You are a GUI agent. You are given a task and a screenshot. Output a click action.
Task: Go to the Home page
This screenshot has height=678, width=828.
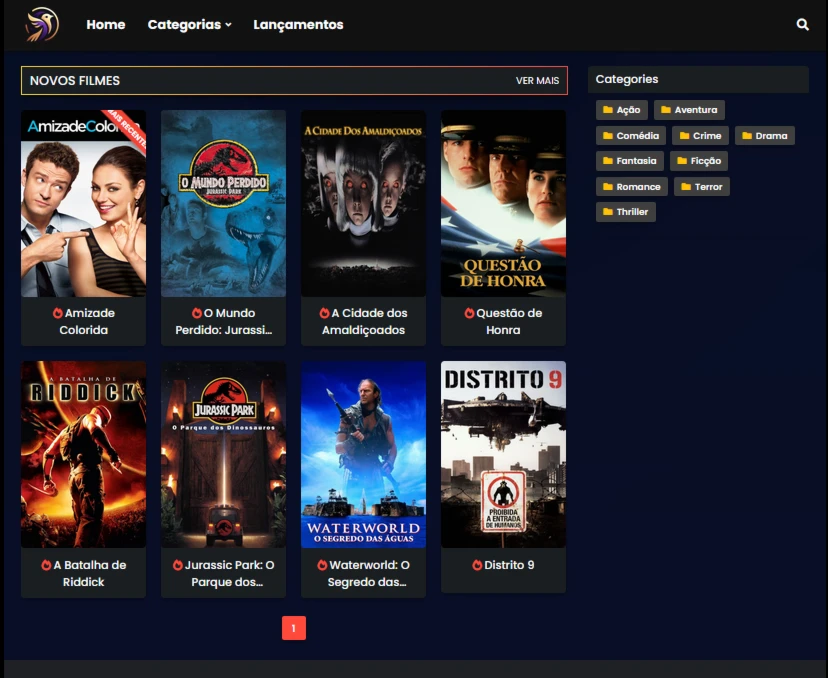[106, 25]
